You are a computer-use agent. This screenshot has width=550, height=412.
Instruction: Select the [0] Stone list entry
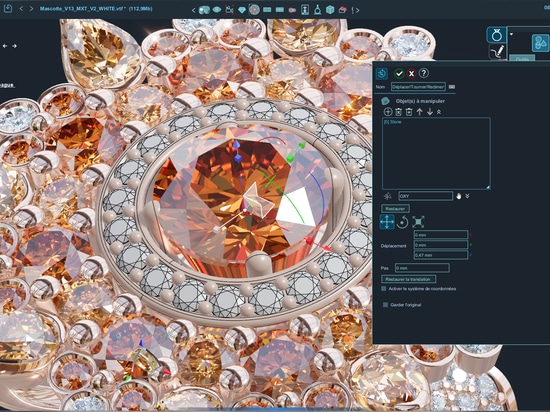point(393,122)
